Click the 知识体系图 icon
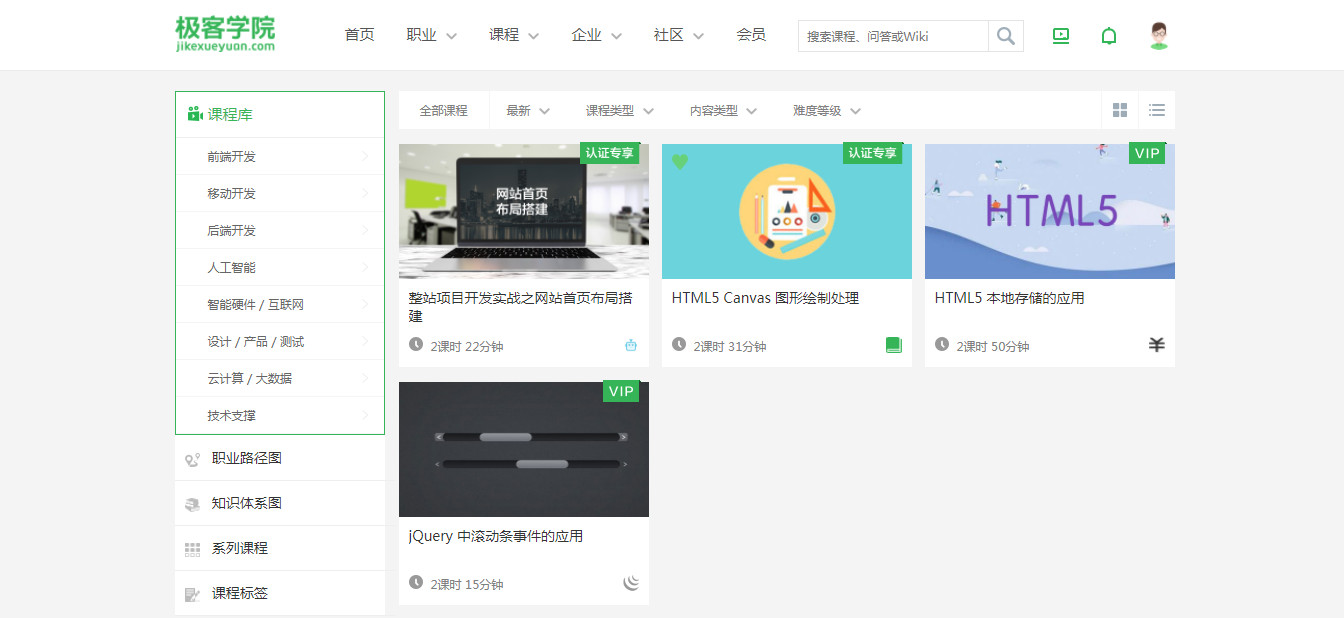 point(193,504)
